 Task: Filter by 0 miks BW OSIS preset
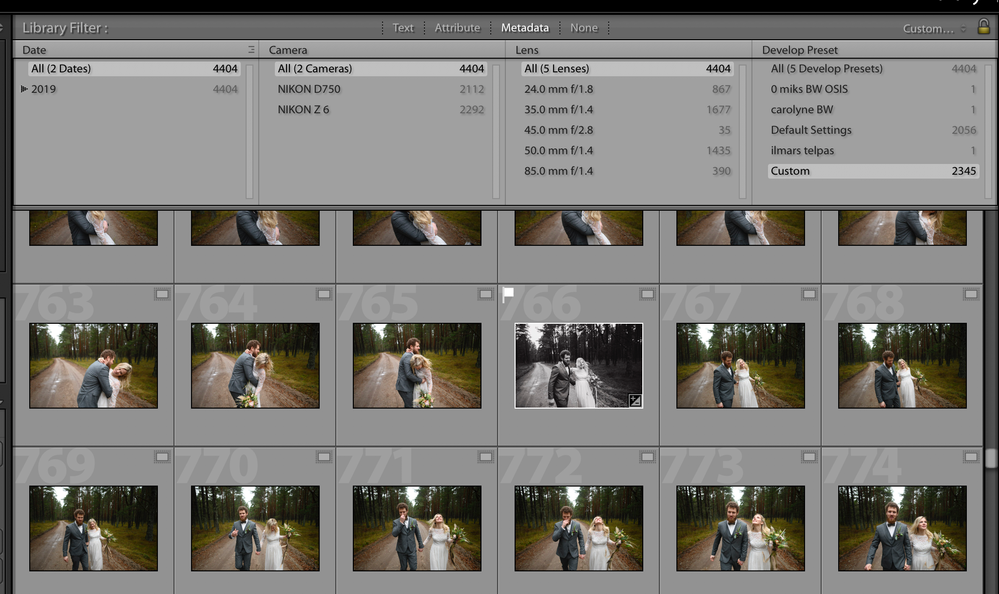pyautogui.click(x=873, y=89)
